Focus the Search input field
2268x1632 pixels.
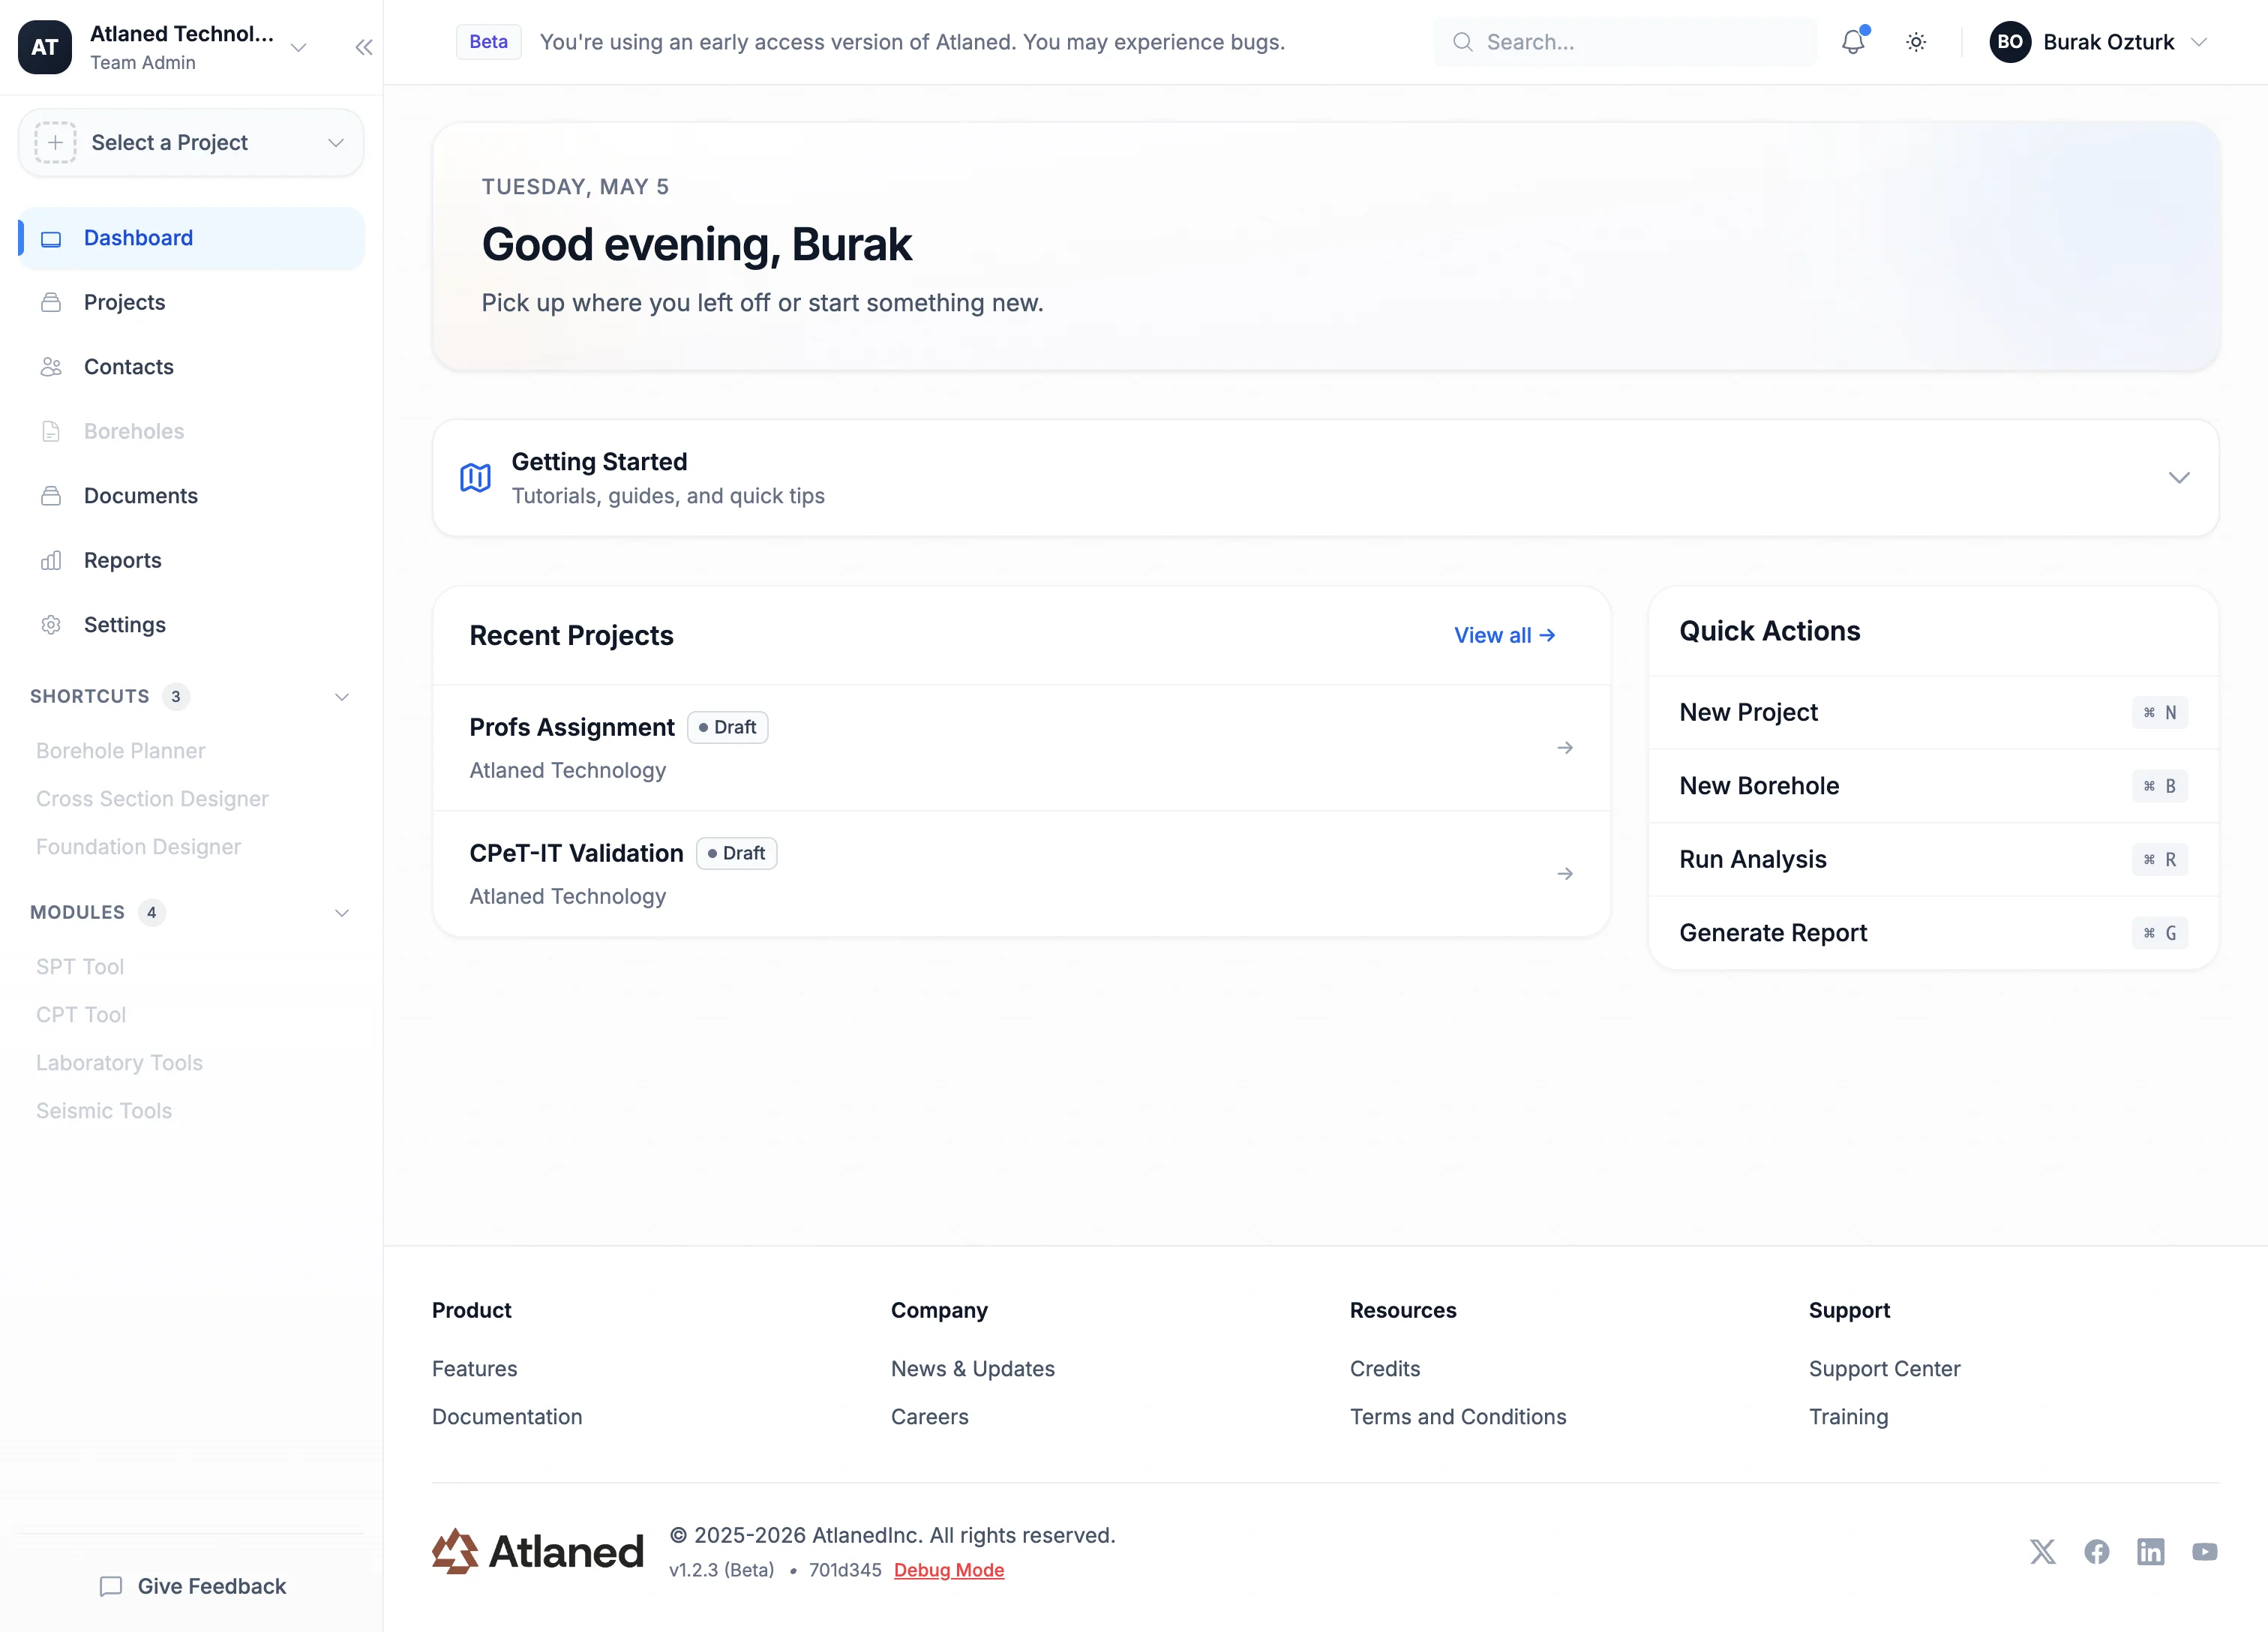(x=1625, y=42)
